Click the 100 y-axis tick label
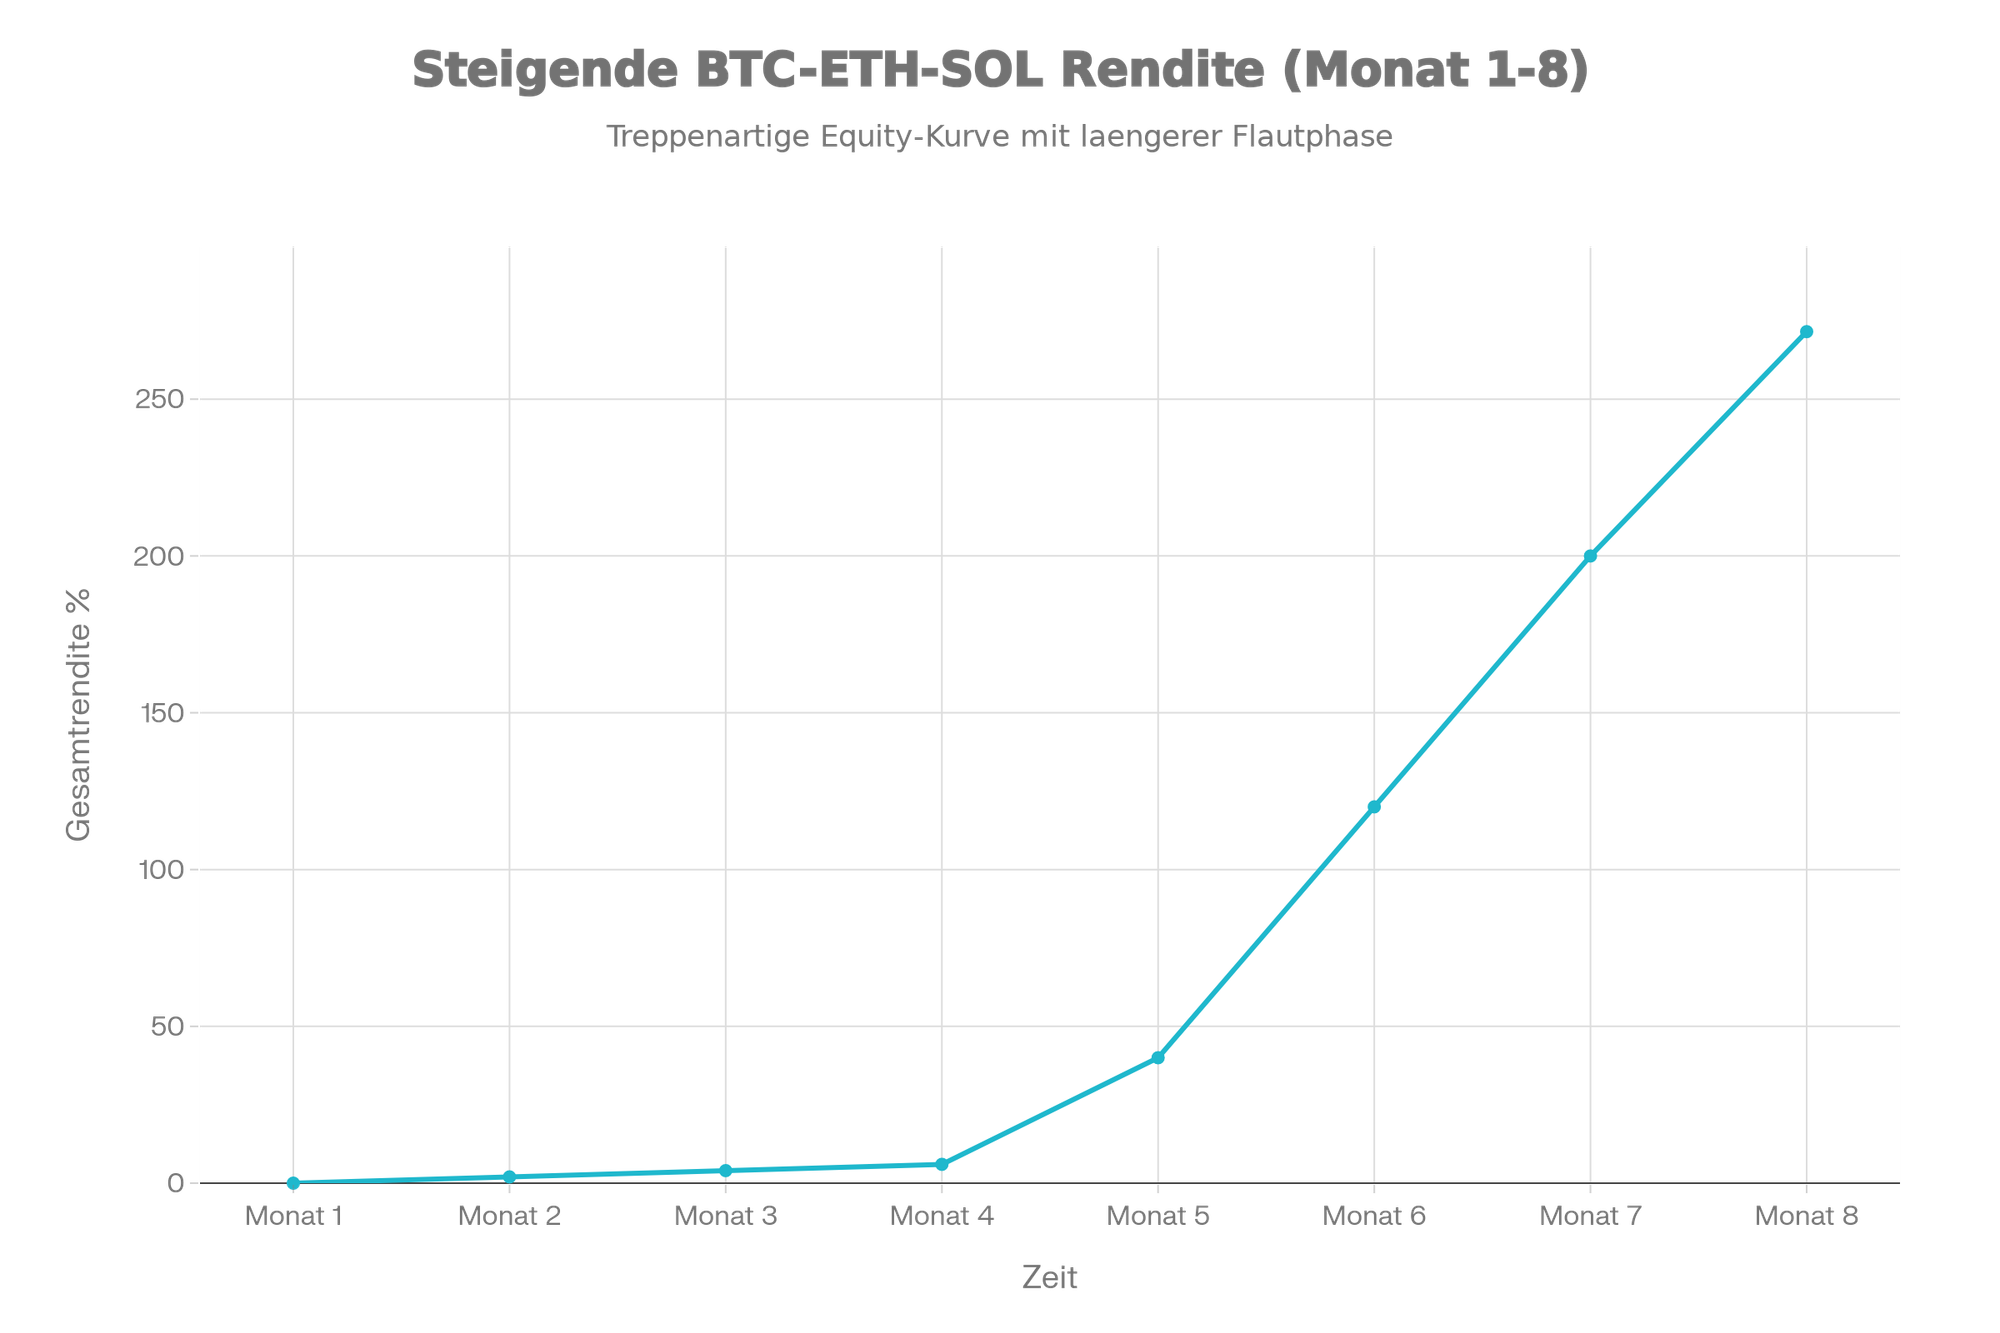 pos(161,870)
